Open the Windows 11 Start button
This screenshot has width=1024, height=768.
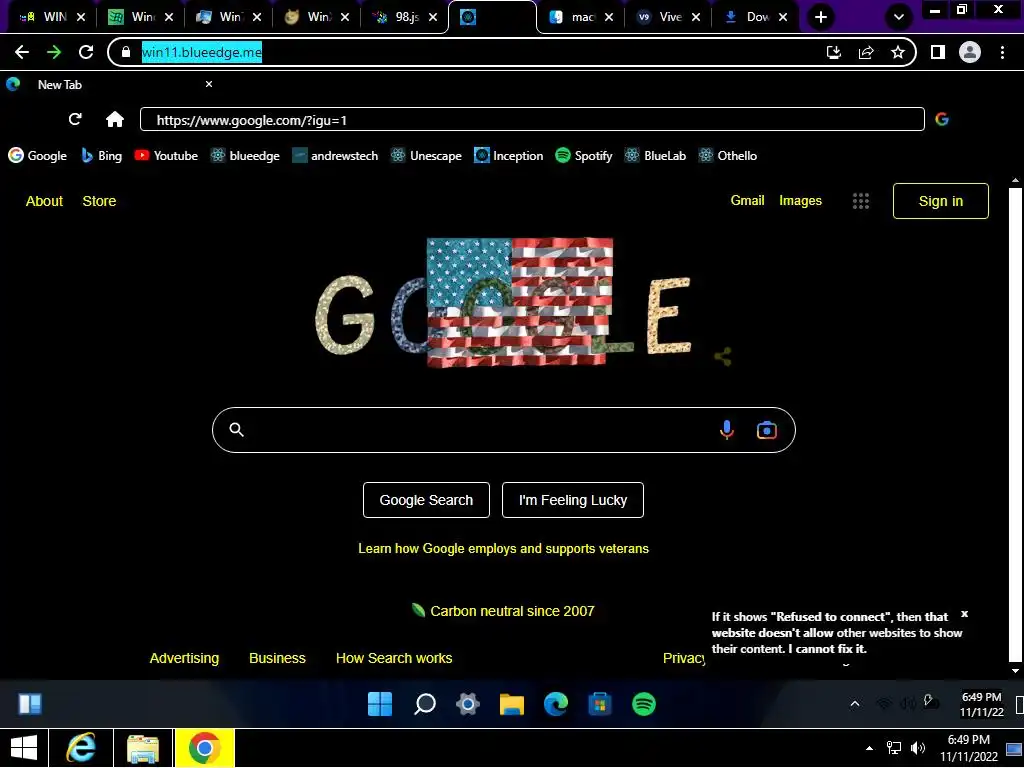point(380,704)
